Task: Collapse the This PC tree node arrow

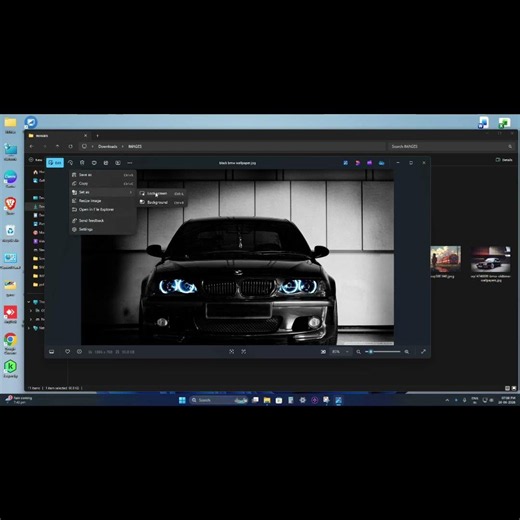Action: [x=29, y=302]
